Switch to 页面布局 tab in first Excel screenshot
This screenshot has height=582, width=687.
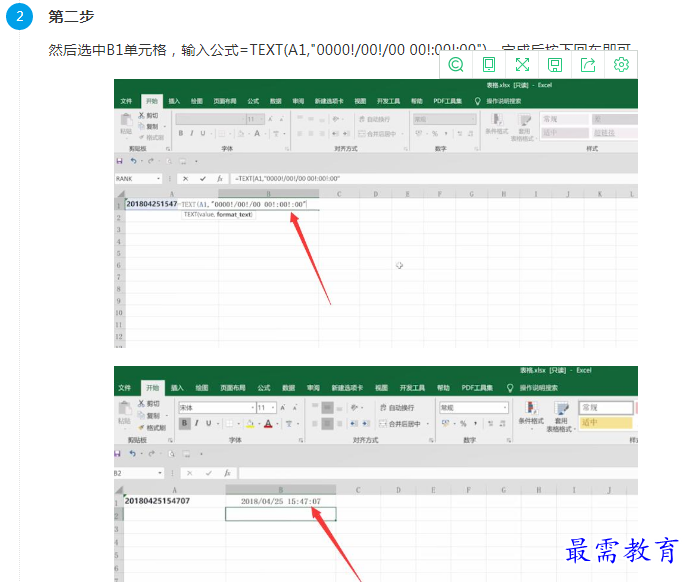click(x=225, y=101)
